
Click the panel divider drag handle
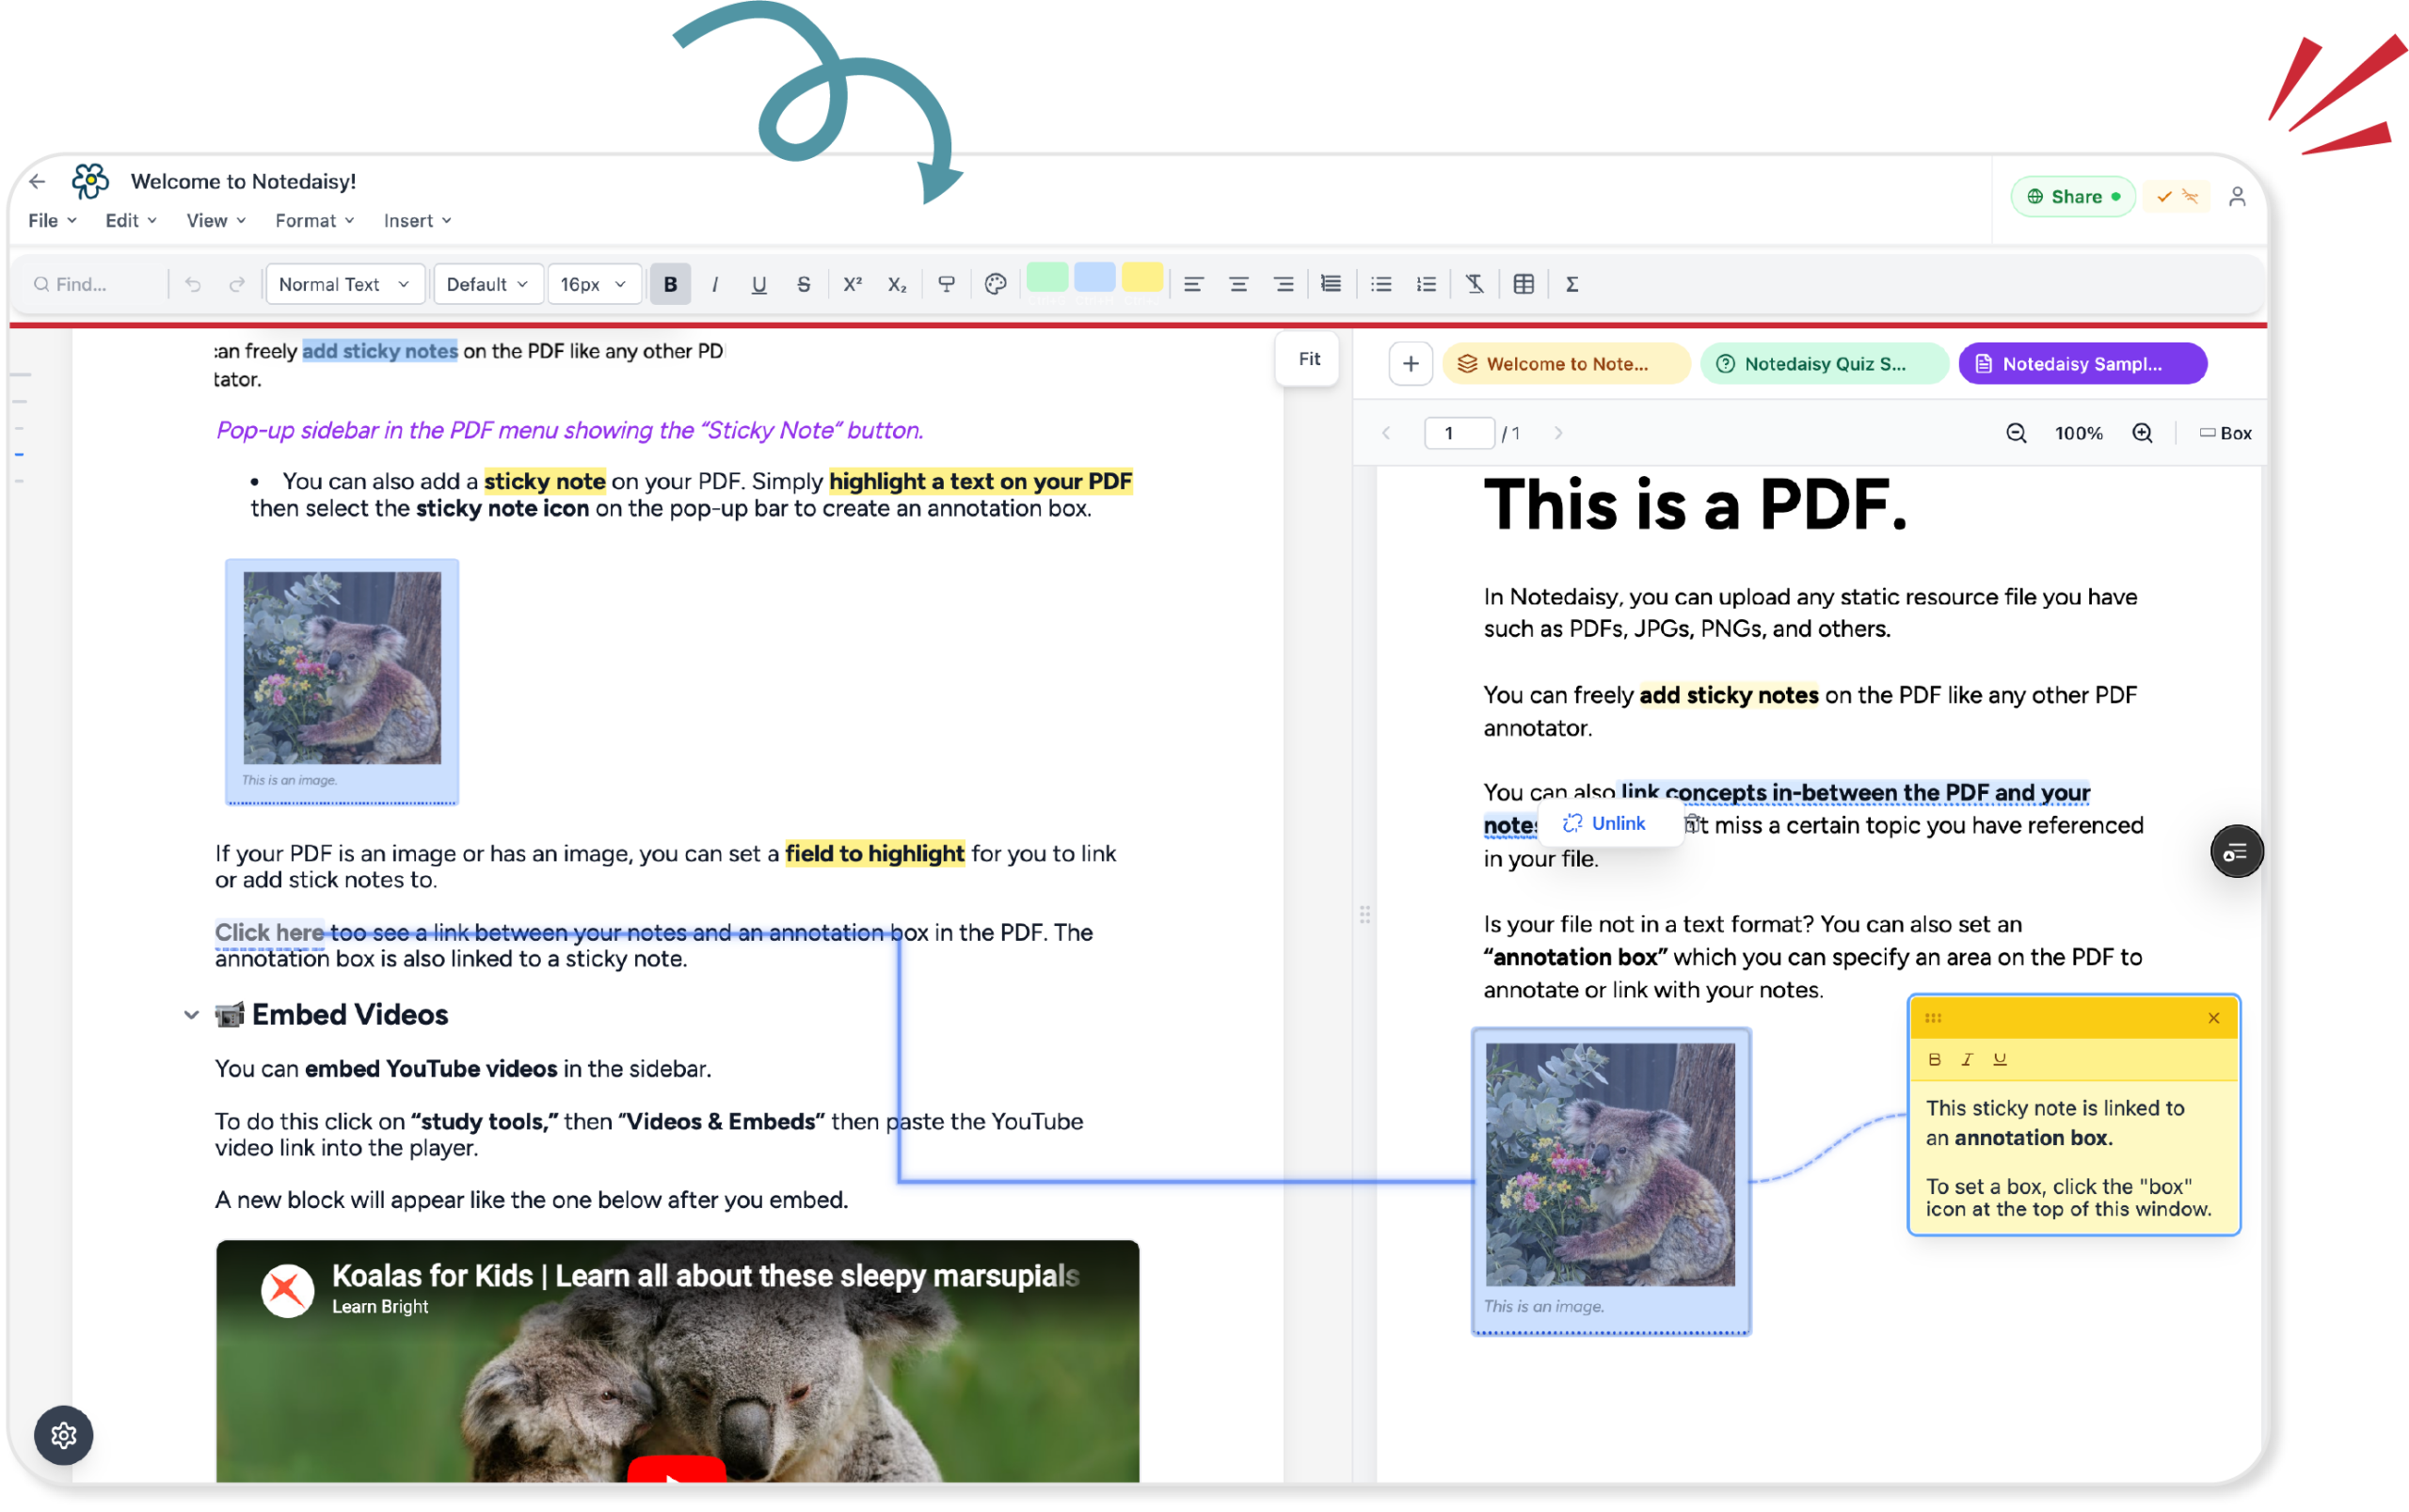pyautogui.click(x=1365, y=914)
